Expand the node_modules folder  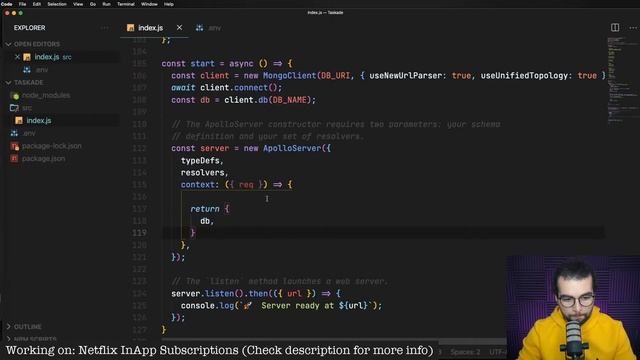(46, 95)
